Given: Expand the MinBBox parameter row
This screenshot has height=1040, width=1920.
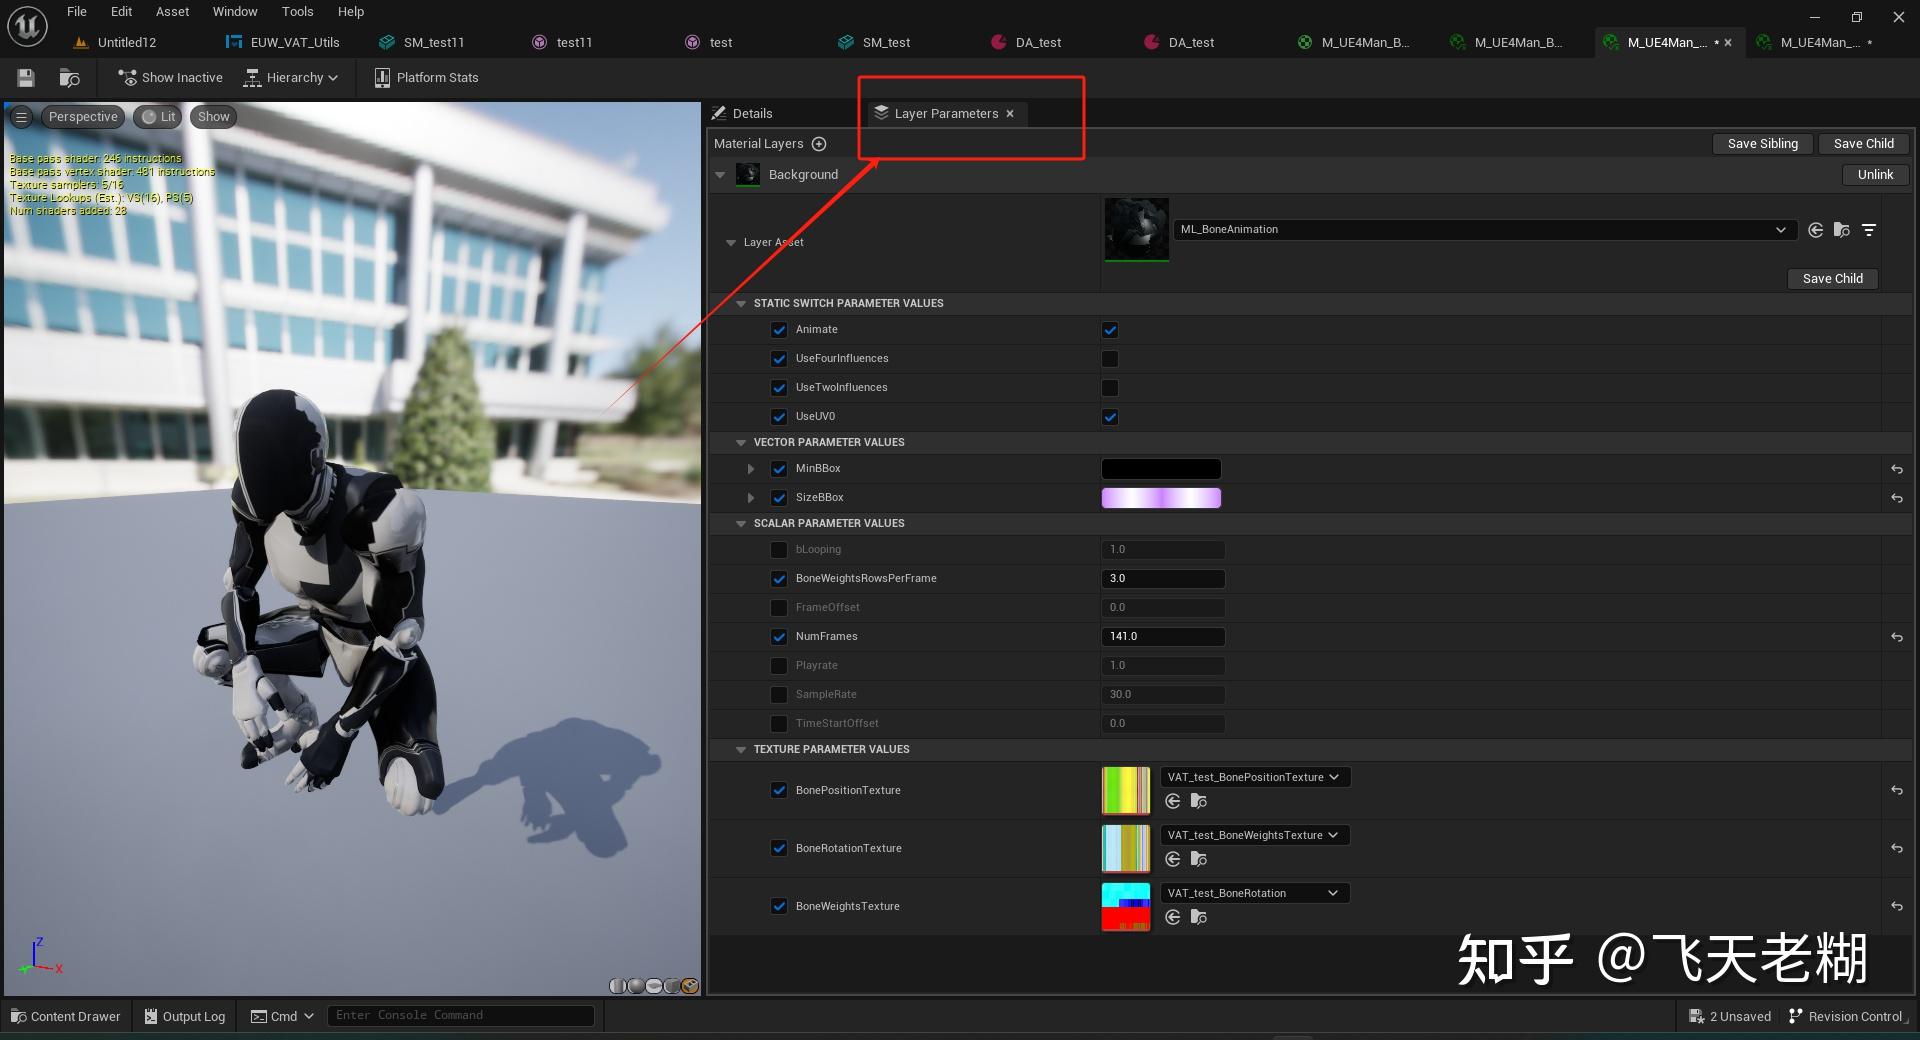Looking at the screenshot, I should click(751, 468).
